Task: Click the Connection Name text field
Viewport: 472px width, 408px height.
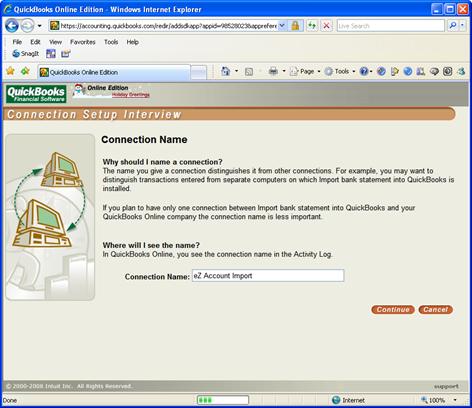Action: (x=268, y=276)
